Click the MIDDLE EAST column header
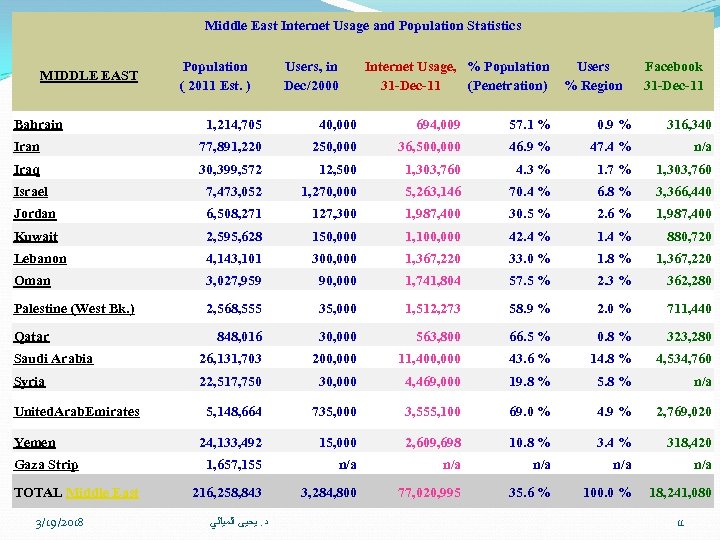 [x=89, y=76]
